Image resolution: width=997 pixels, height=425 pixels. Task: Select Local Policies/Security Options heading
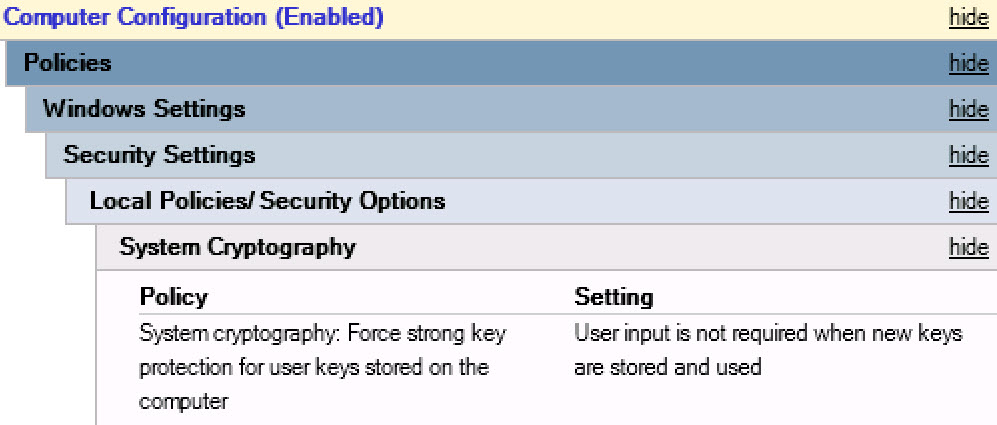pyautogui.click(x=267, y=201)
